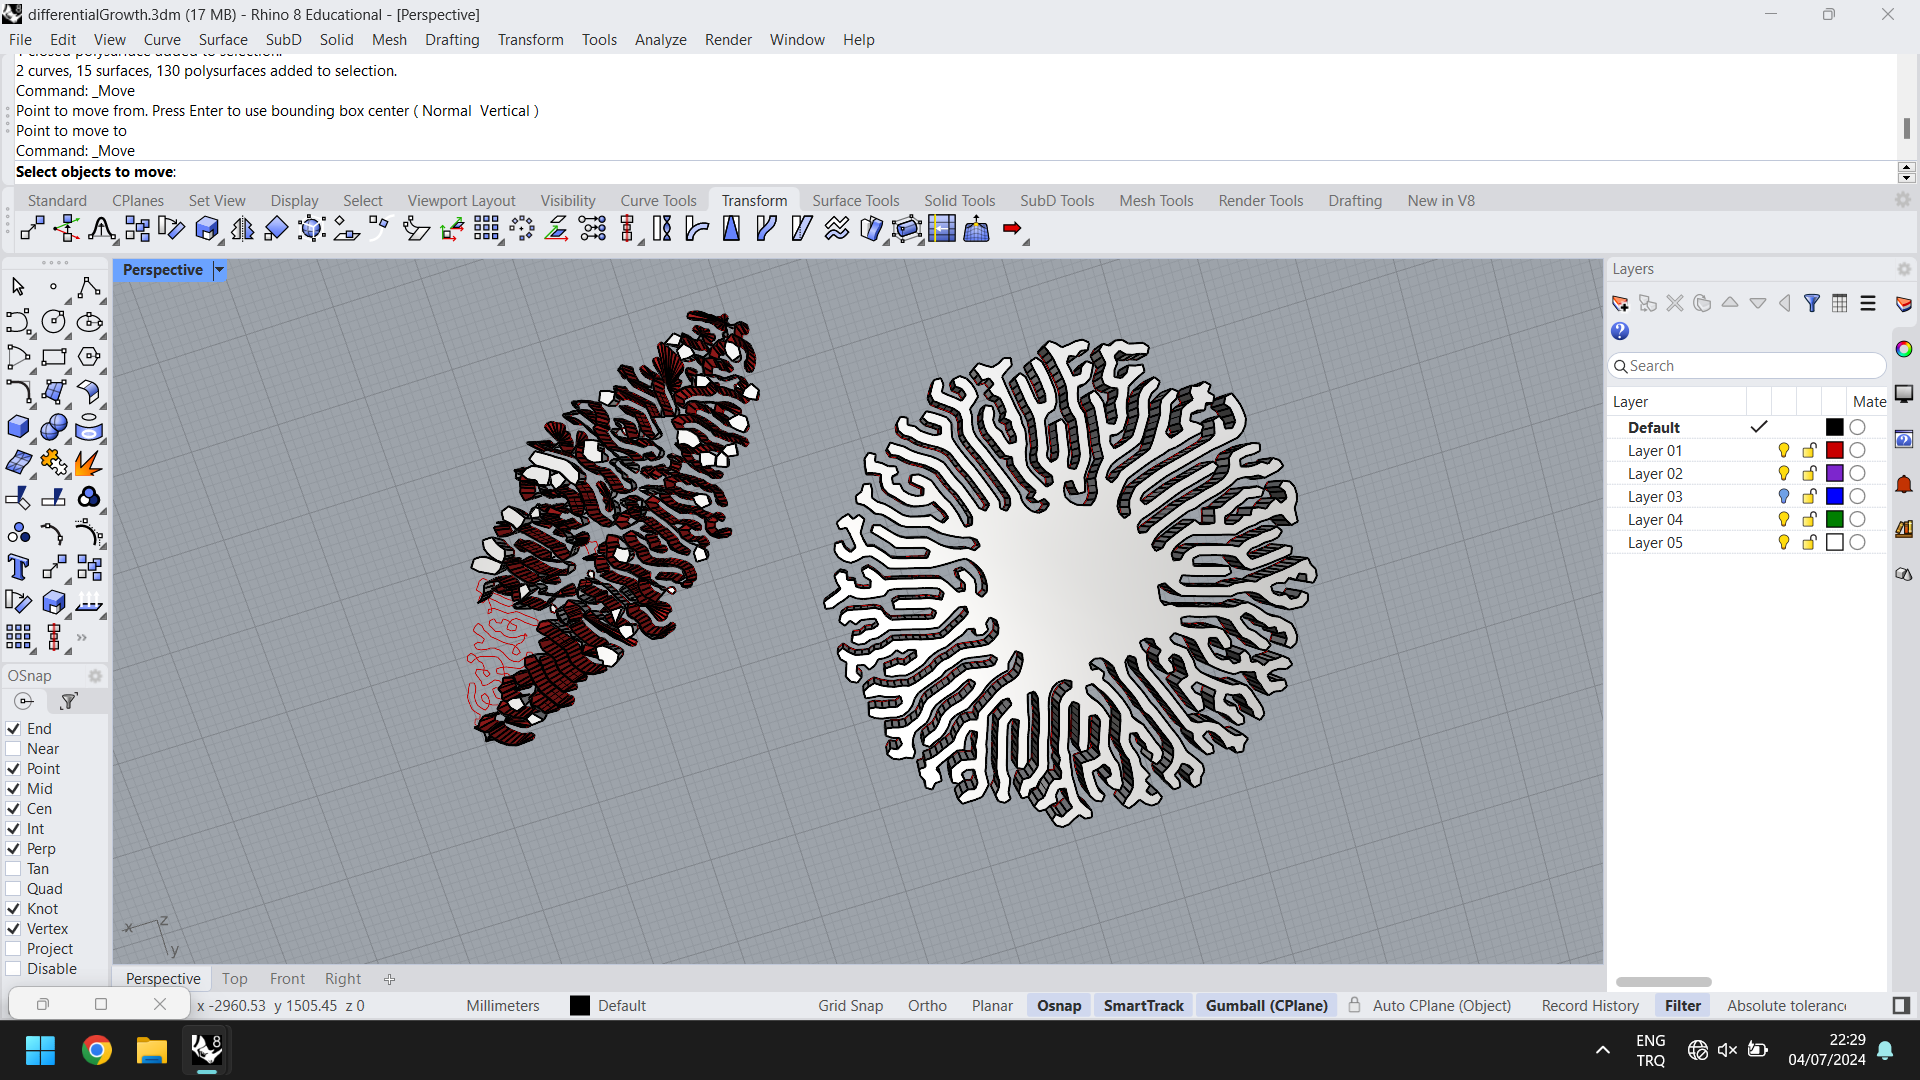Screen dimensions: 1920x1080
Task: Open the Libraries books panel tab
Action: (x=1904, y=529)
